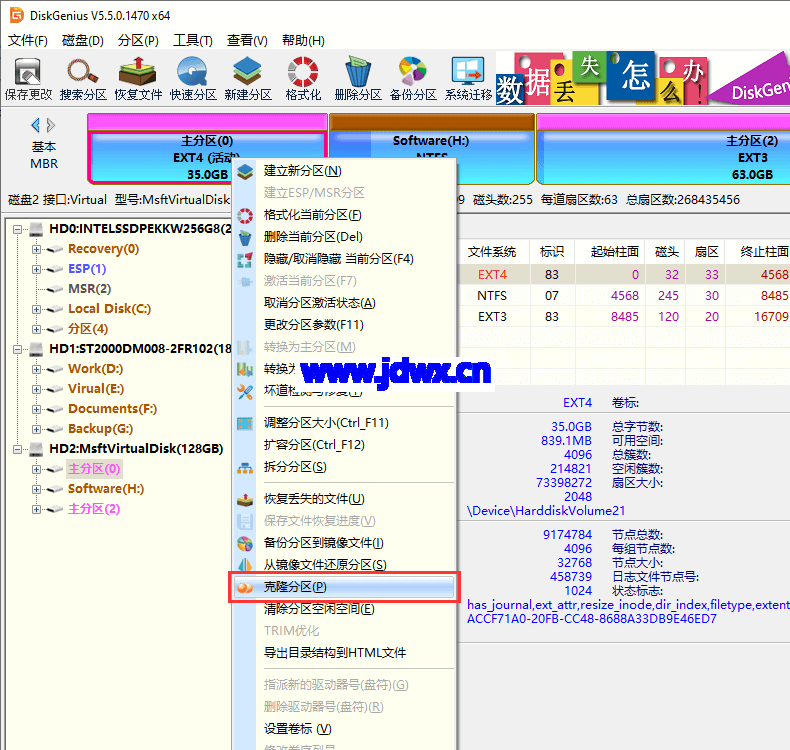Go to next disk with right arrow
The width and height of the screenshot is (790, 750).
tap(50, 125)
